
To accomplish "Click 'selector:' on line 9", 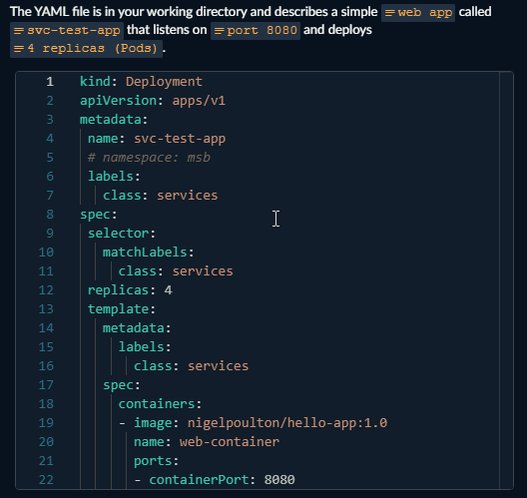I will pyautogui.click(x=122, y=233).
